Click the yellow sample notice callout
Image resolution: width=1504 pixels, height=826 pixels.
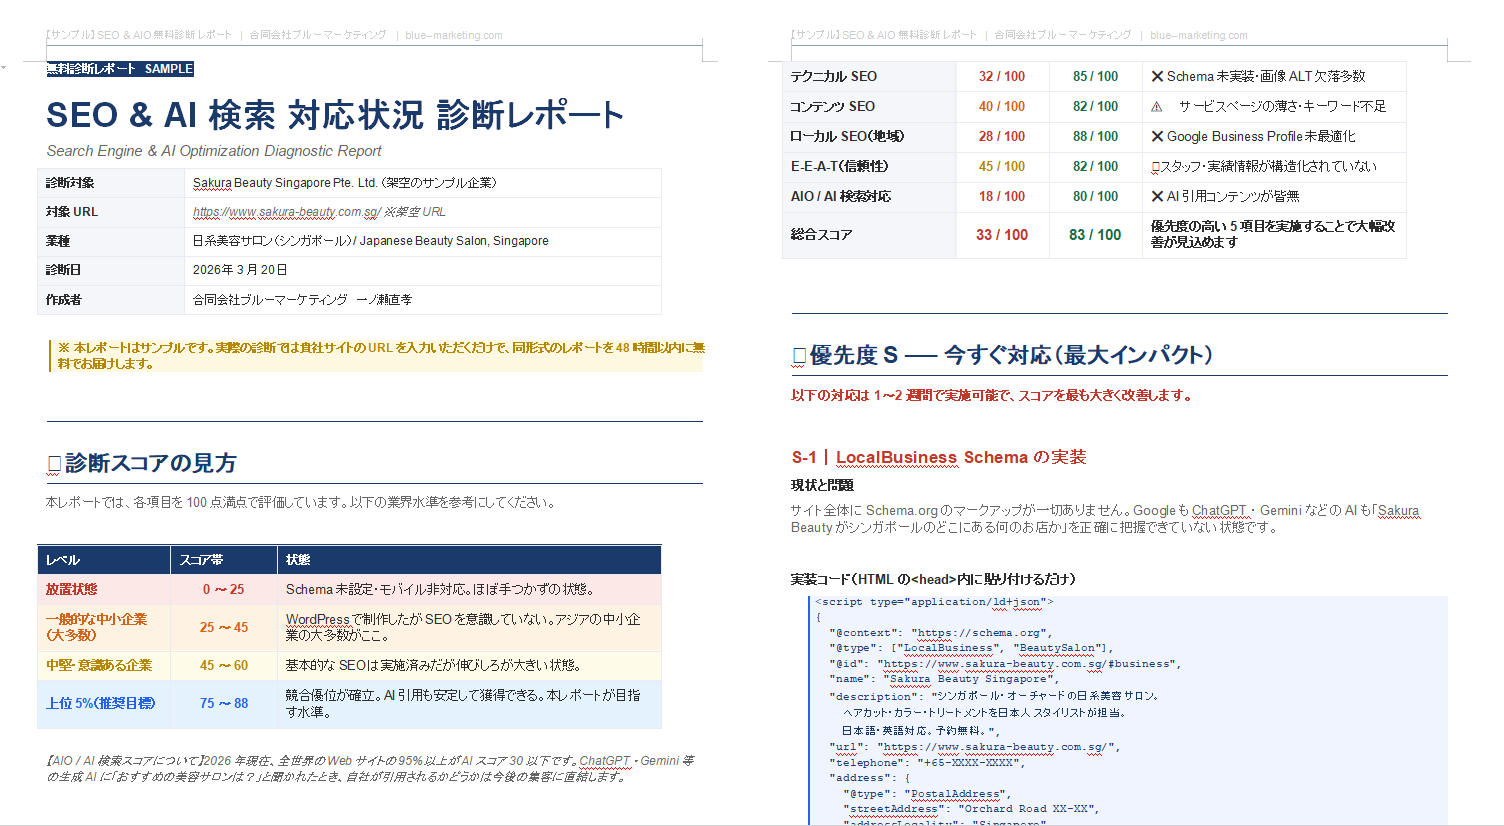[x=378, y=356]
